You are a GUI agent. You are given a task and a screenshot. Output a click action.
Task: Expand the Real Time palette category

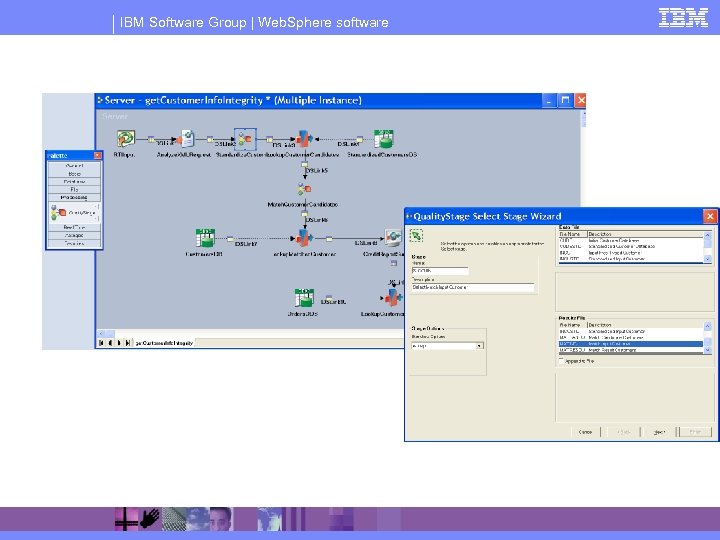(x=74, y=227)
